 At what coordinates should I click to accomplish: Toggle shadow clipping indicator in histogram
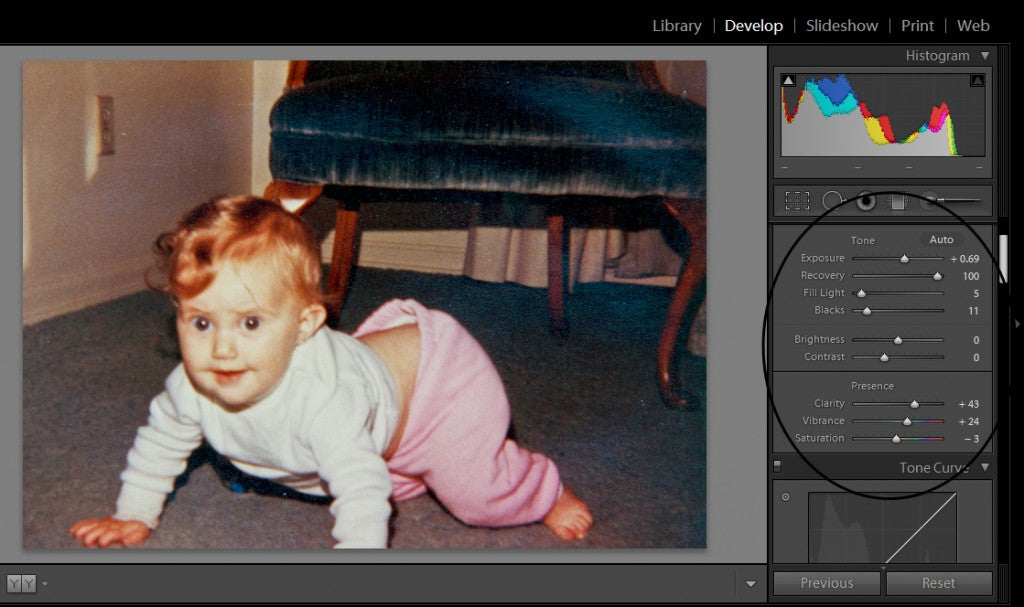[788, 80]
